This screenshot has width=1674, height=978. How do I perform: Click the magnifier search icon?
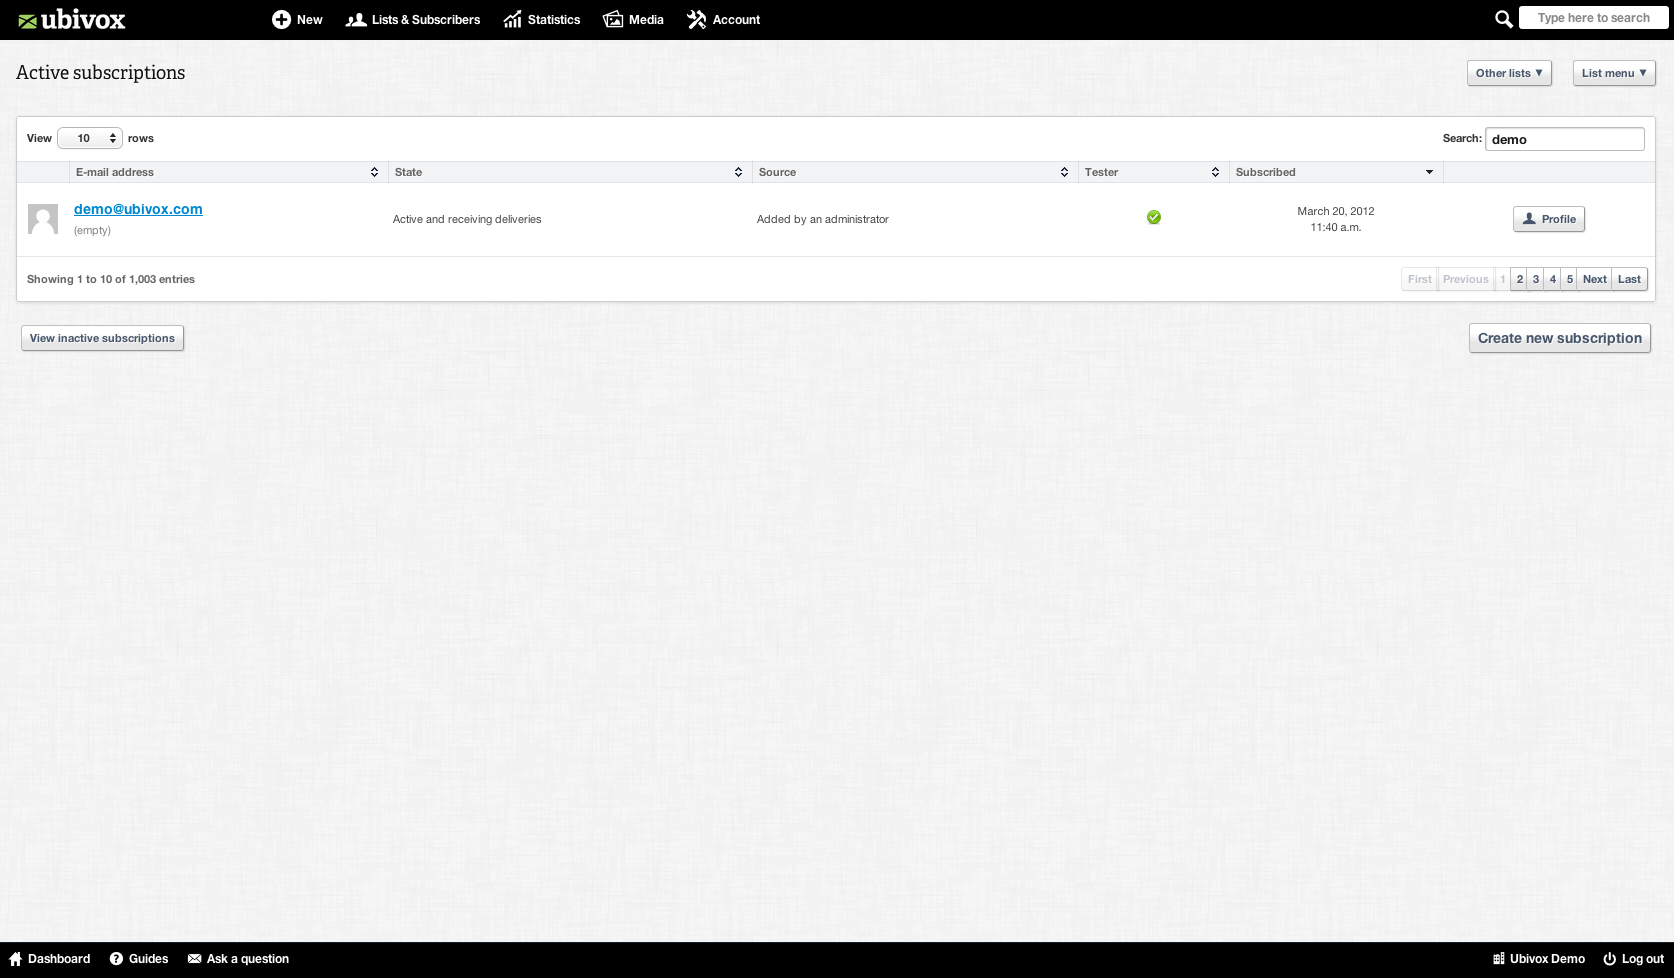click(x=1503, y=19)
